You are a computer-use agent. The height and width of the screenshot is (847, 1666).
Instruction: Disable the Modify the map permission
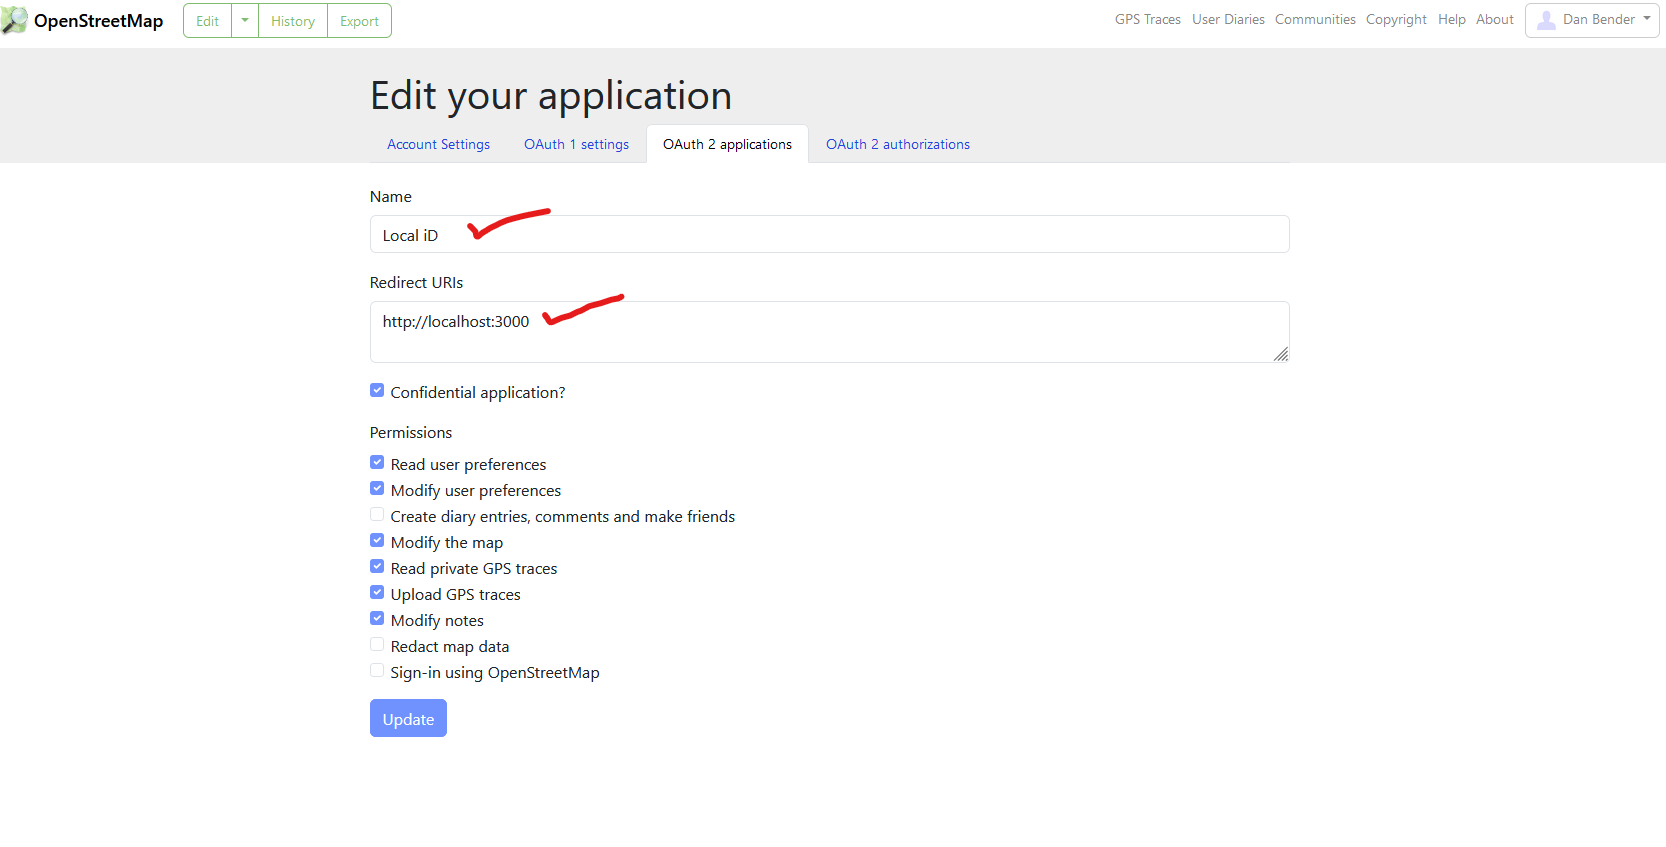(x=377, y=541)
